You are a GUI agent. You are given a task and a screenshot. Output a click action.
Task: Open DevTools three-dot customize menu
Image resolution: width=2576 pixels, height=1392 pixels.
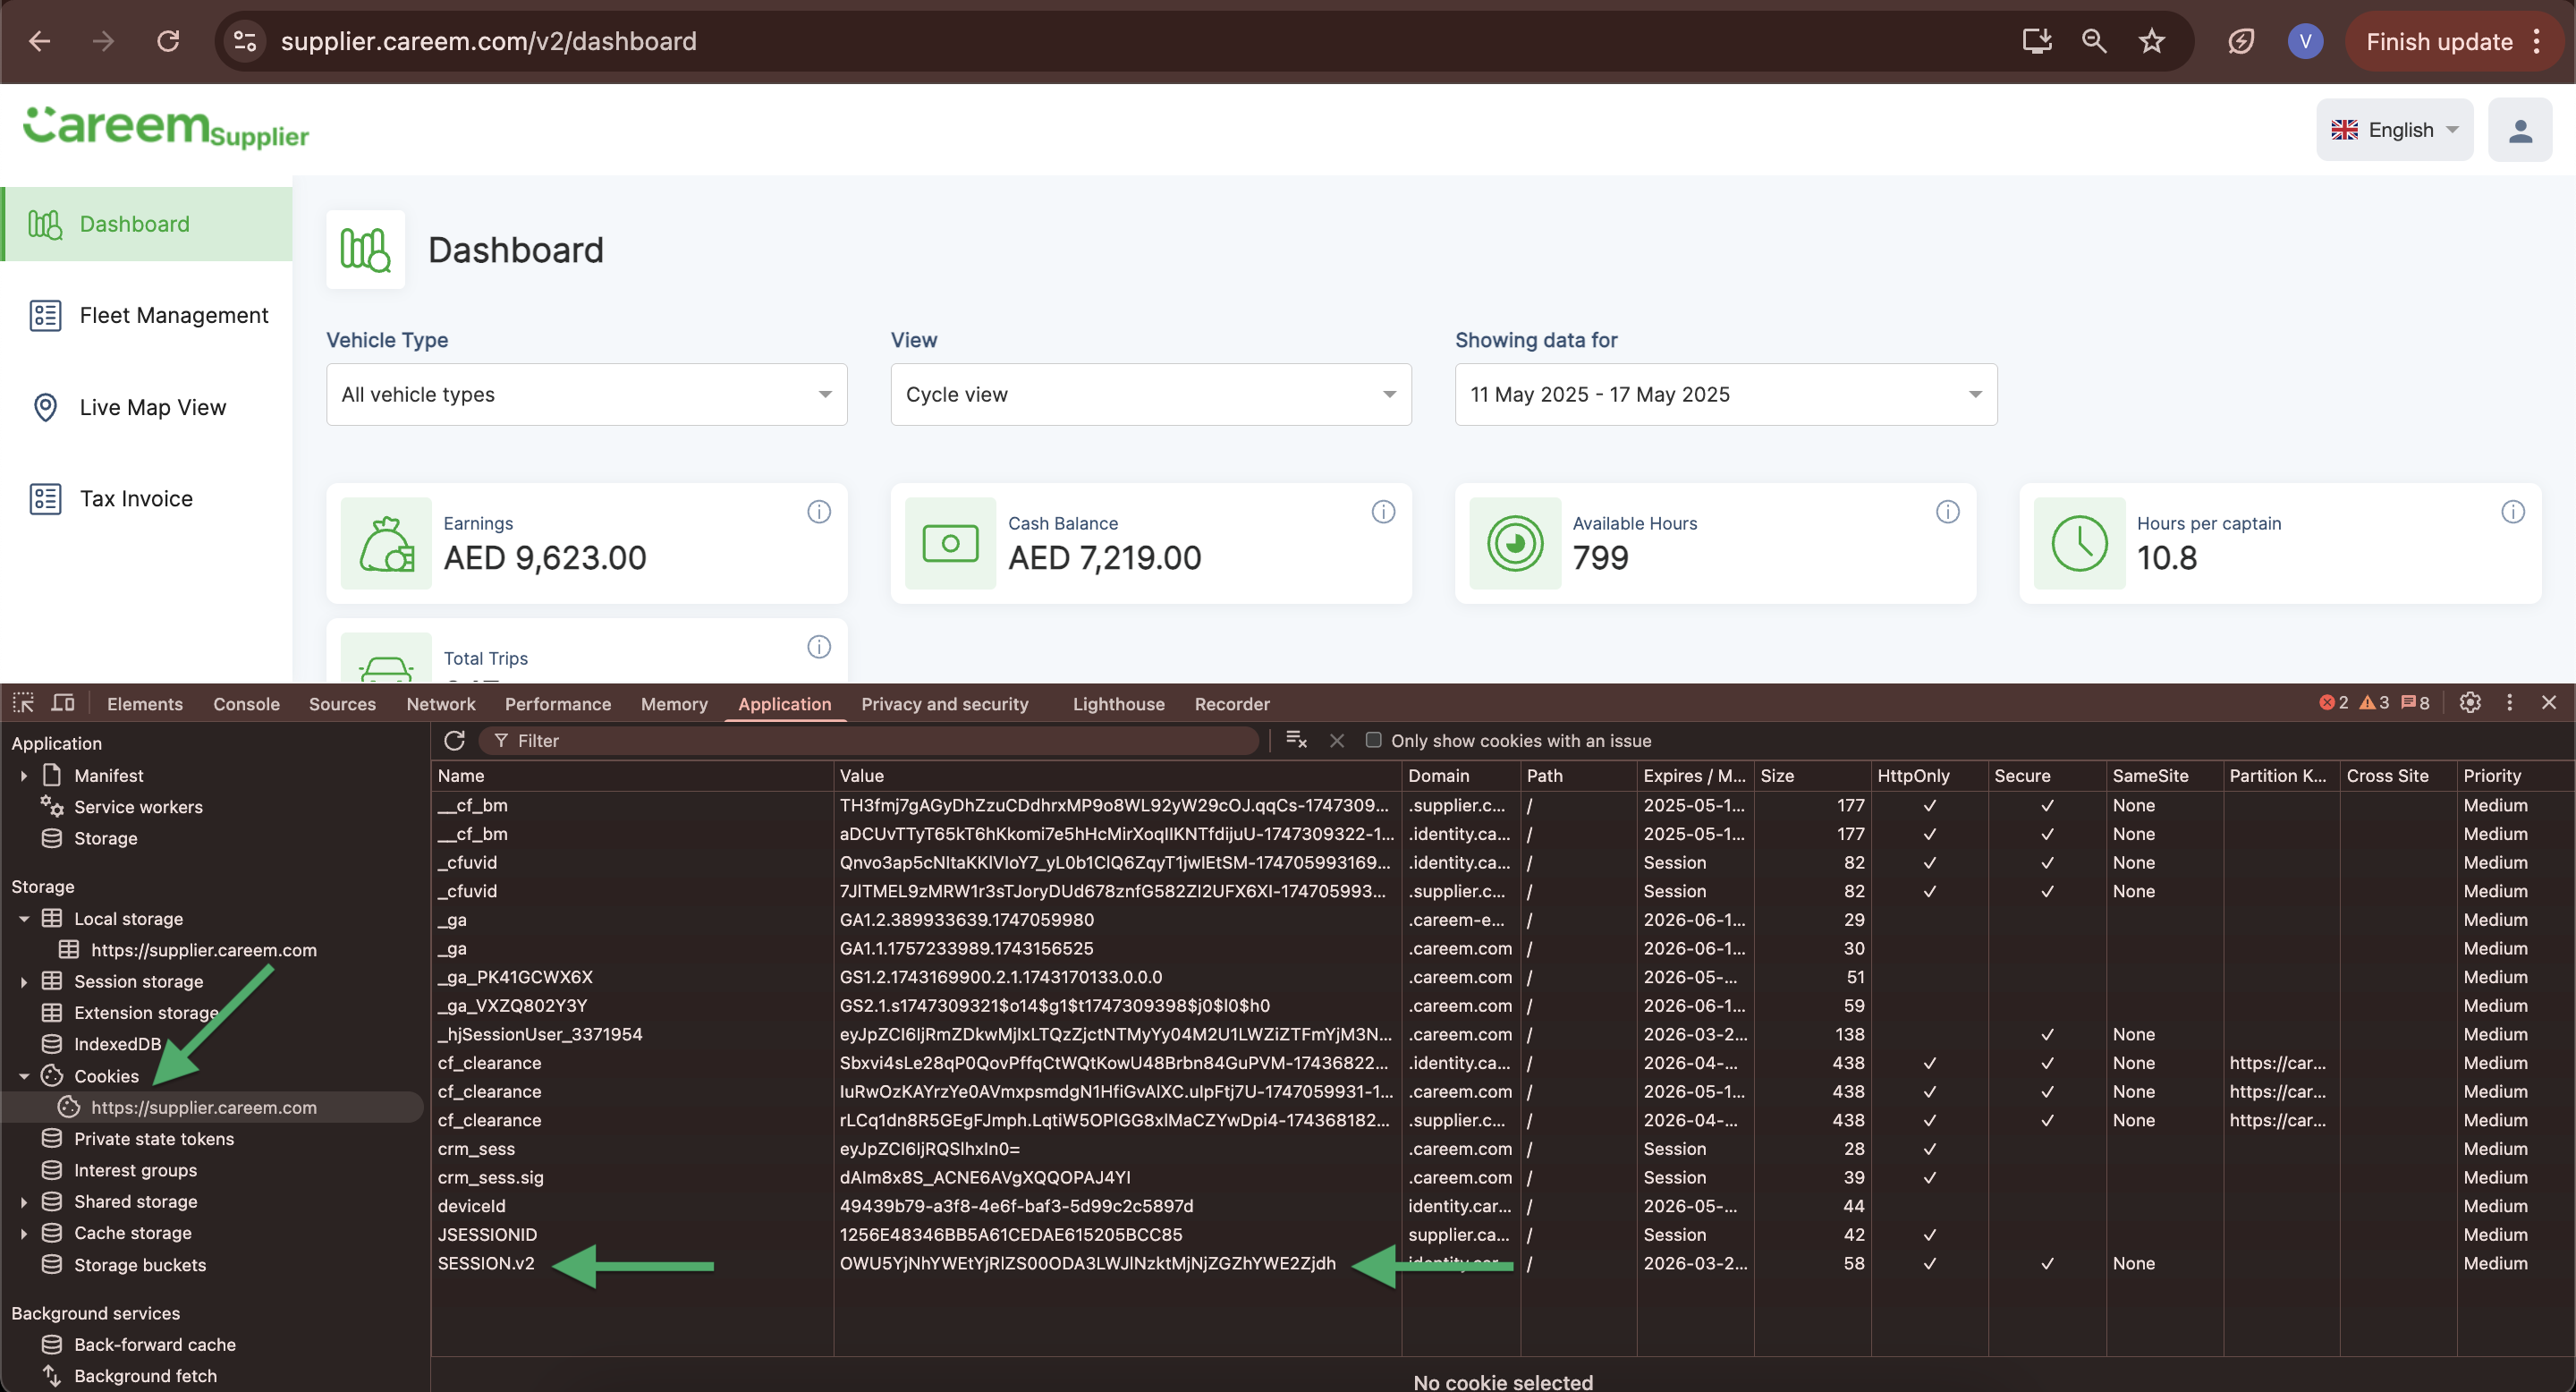pyautogui.click(x=2509, y=703)
